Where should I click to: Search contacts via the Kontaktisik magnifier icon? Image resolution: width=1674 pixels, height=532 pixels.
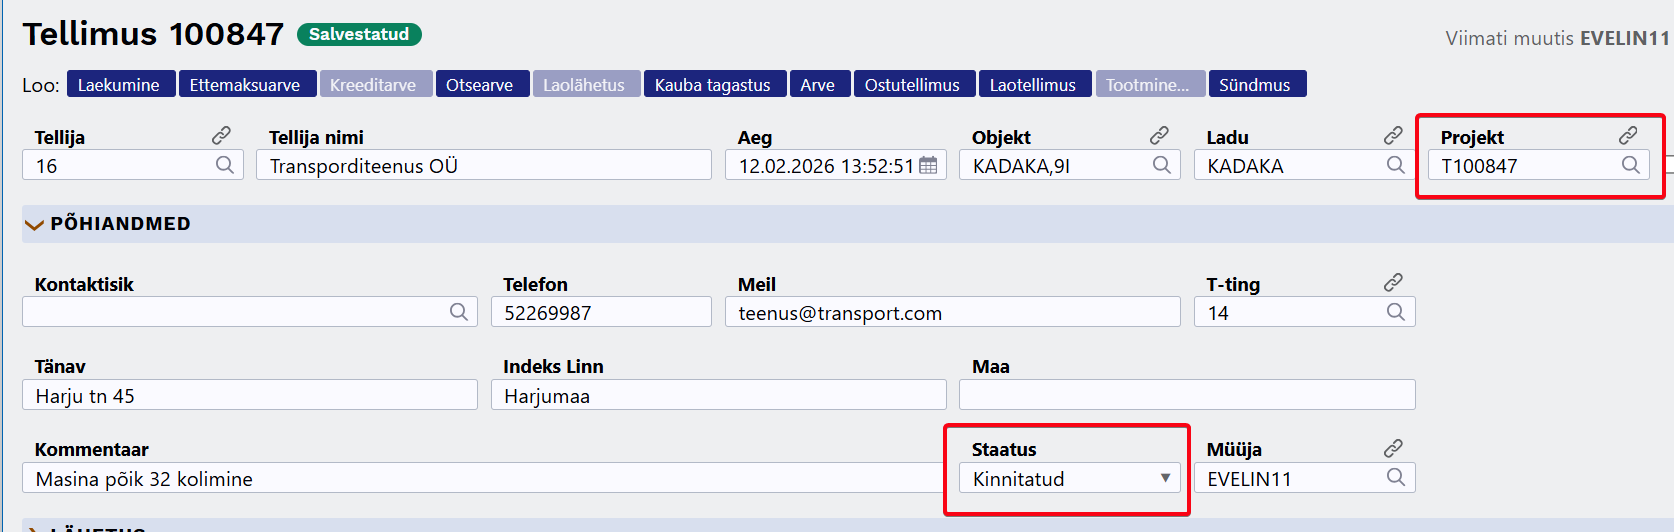pyautogui.click(x=459, y=312)
